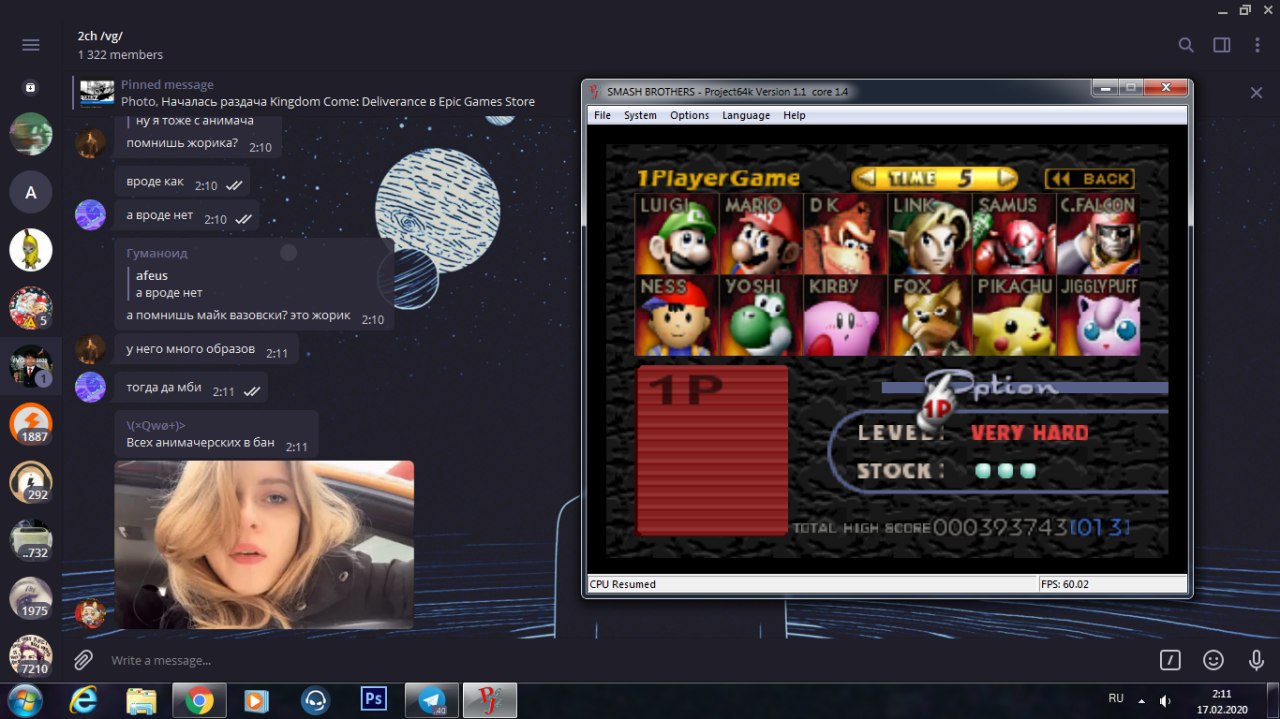Click the RU language indicator
1280x719 pixels.
click(x=1116, y=698)
